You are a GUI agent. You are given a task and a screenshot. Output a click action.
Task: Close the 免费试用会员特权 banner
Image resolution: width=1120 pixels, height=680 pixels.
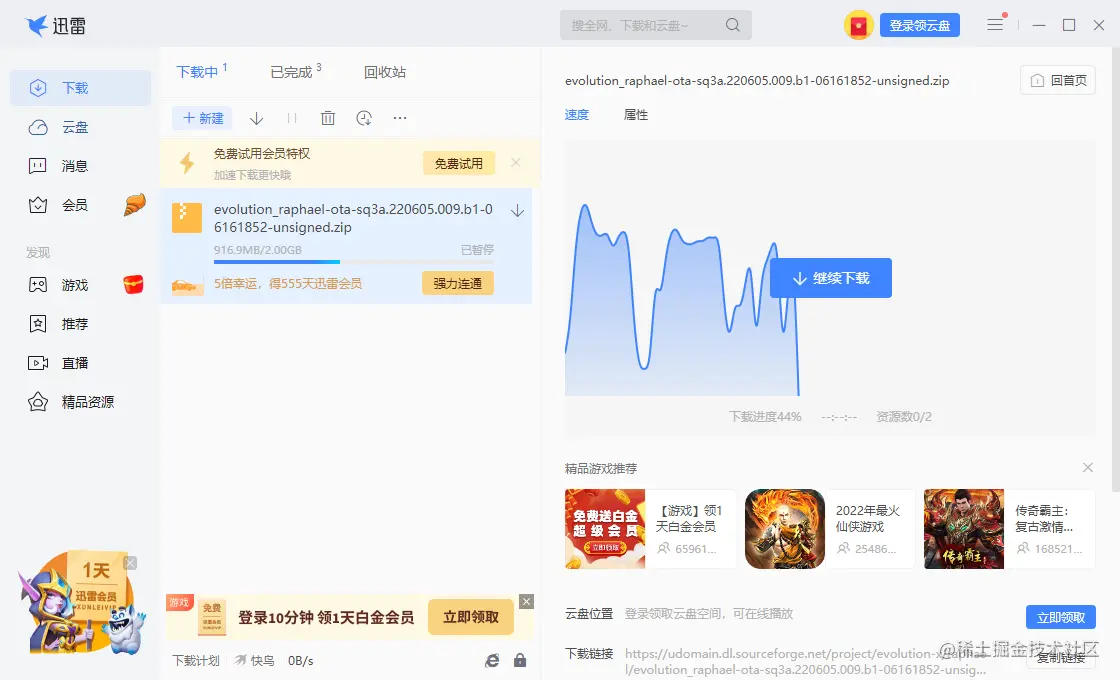click(516, 163)
